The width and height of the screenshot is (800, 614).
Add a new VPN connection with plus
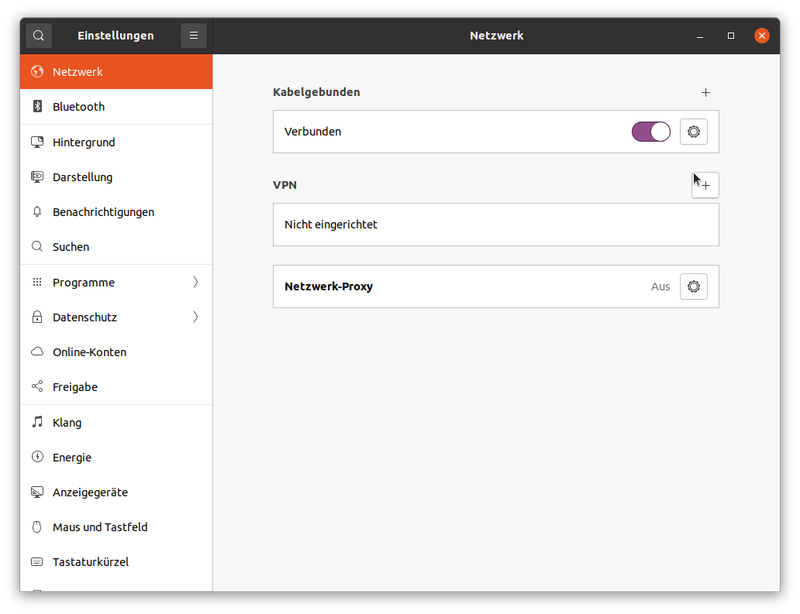coord(705,185)
